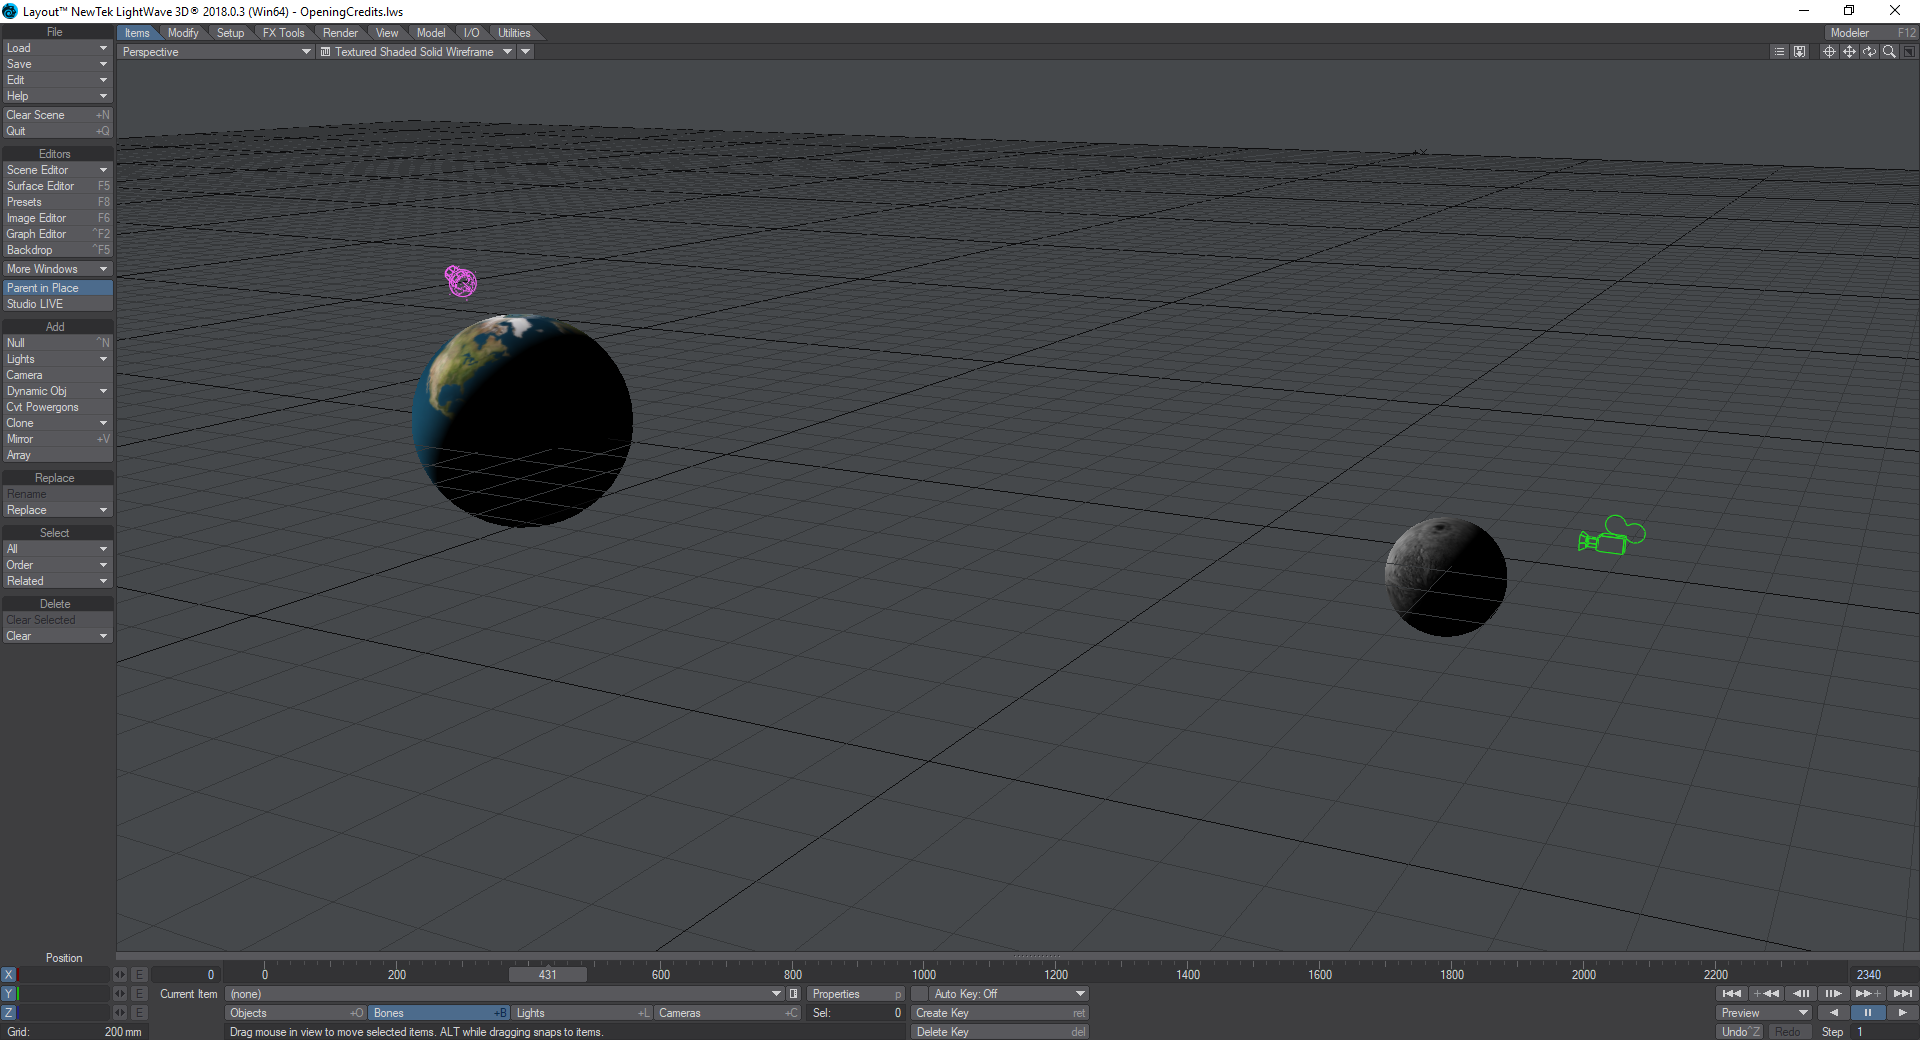Open the Perspective view type dropdown
Screen dimensions: 1920x1040
pyautogui.click(x=216, y=52)
